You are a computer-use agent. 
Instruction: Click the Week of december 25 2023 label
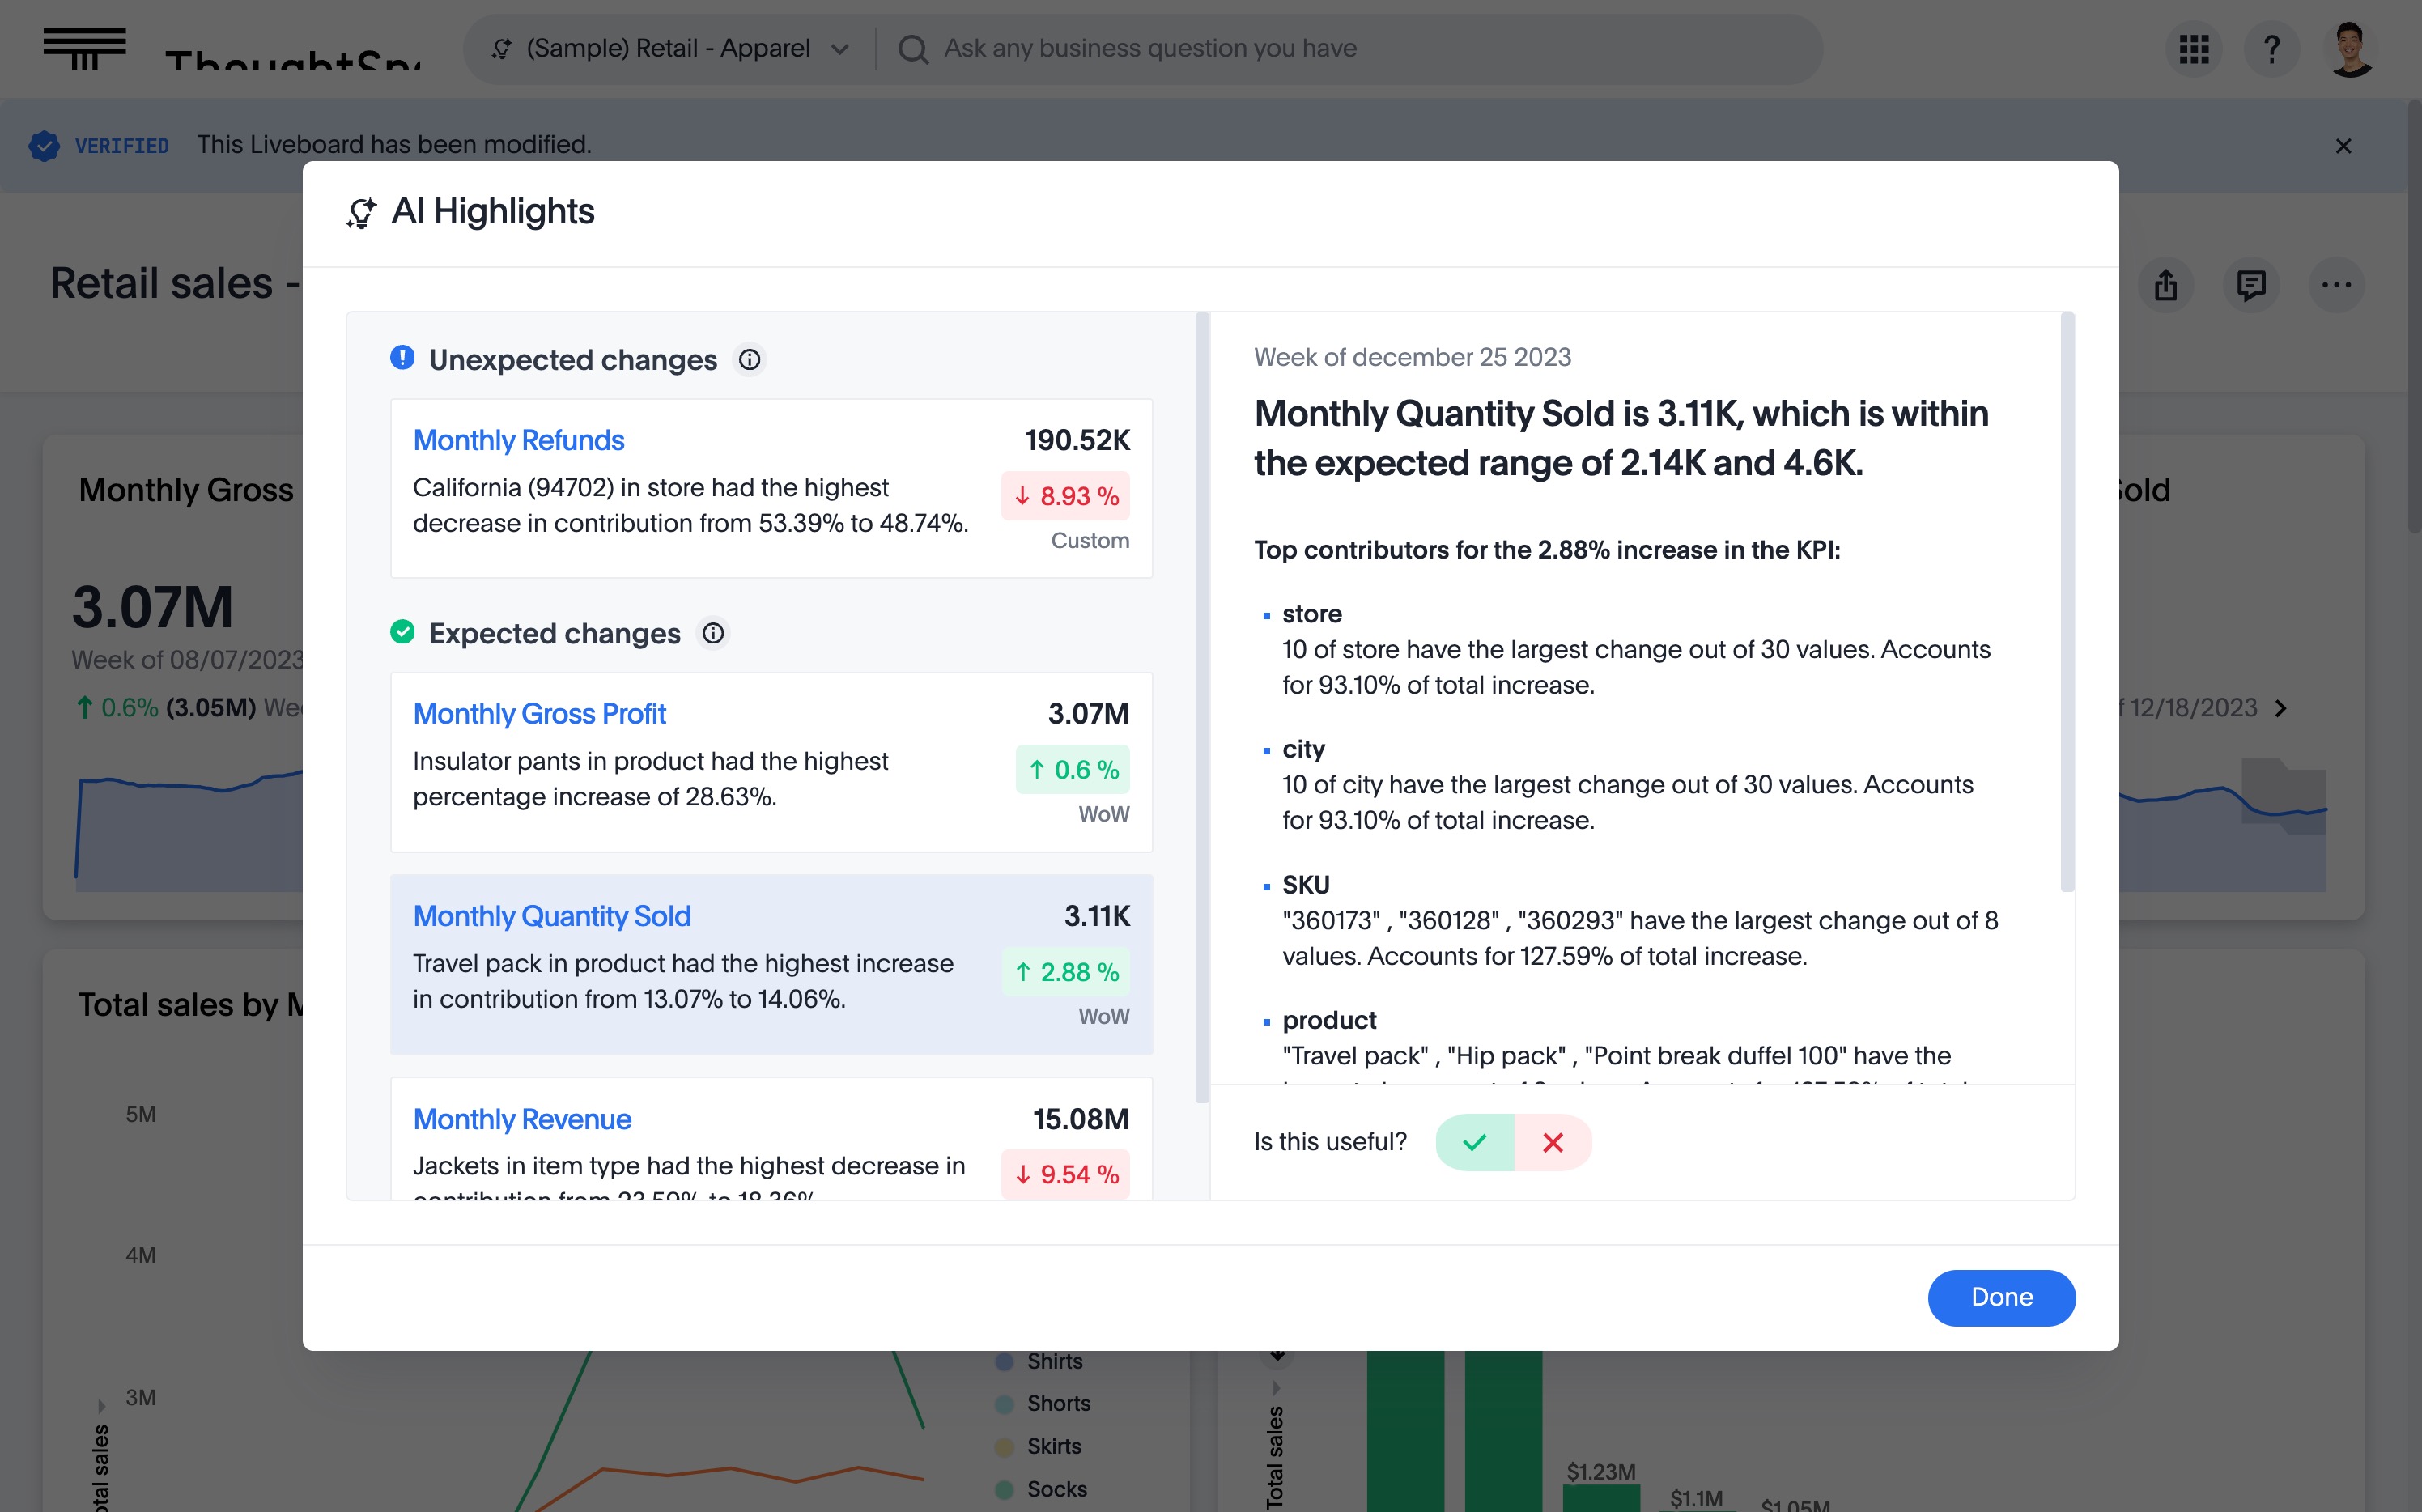point(1412,357)
